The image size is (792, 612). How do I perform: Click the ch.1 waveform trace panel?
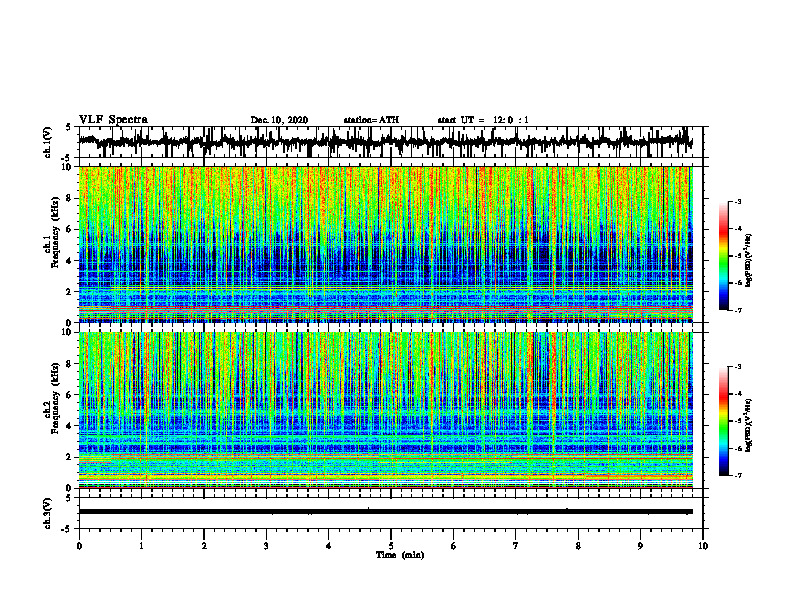[x=390, y=142]
